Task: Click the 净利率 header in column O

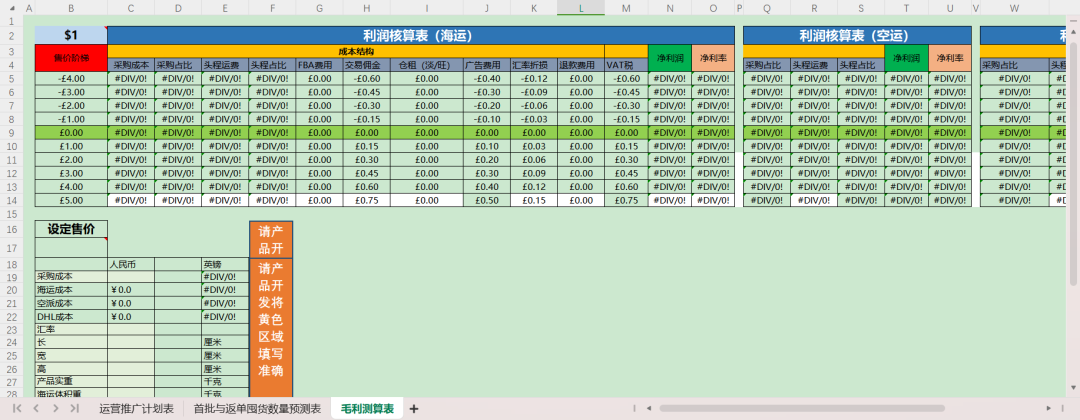Action: (713, 58)
